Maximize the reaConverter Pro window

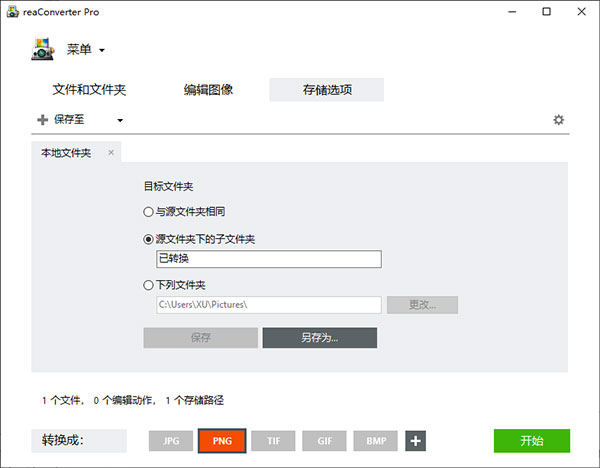point(547,11)
